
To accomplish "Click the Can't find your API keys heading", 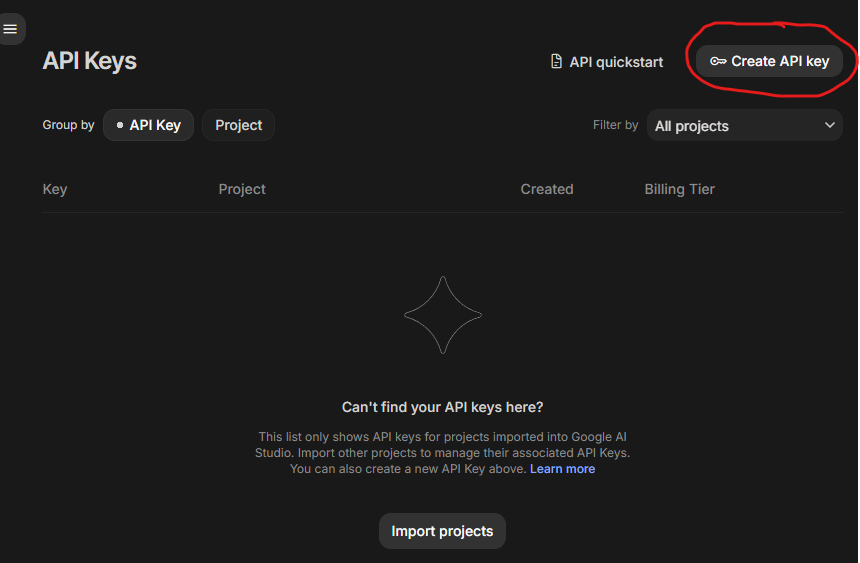I will 442,407.
